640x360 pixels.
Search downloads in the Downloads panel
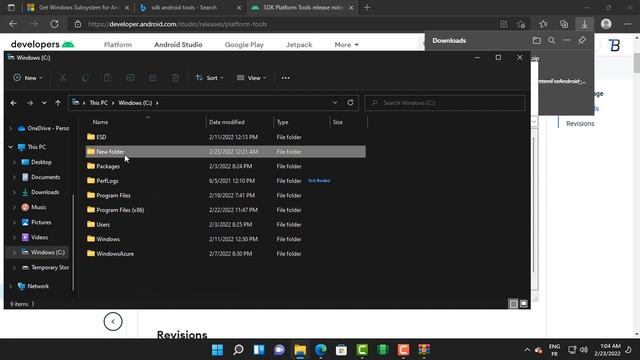(x=551, y=40)
